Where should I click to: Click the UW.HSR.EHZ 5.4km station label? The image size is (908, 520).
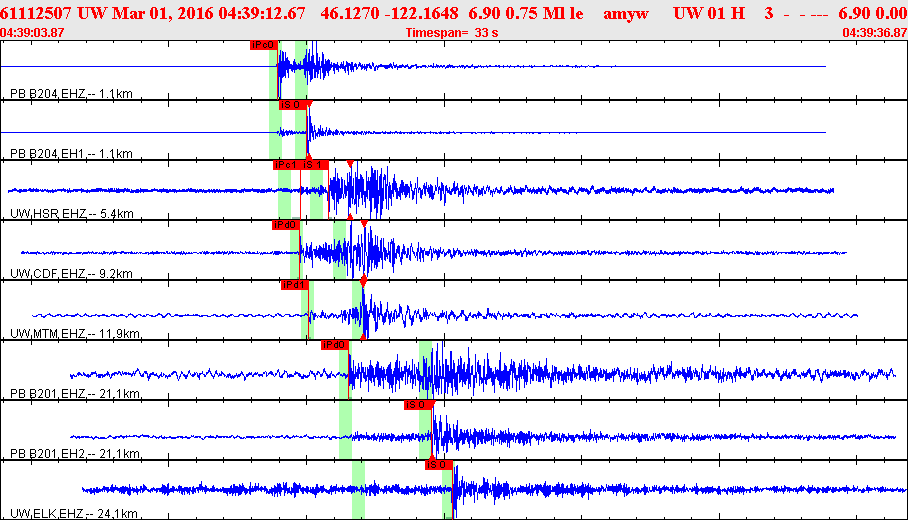[x=72, y=214]
